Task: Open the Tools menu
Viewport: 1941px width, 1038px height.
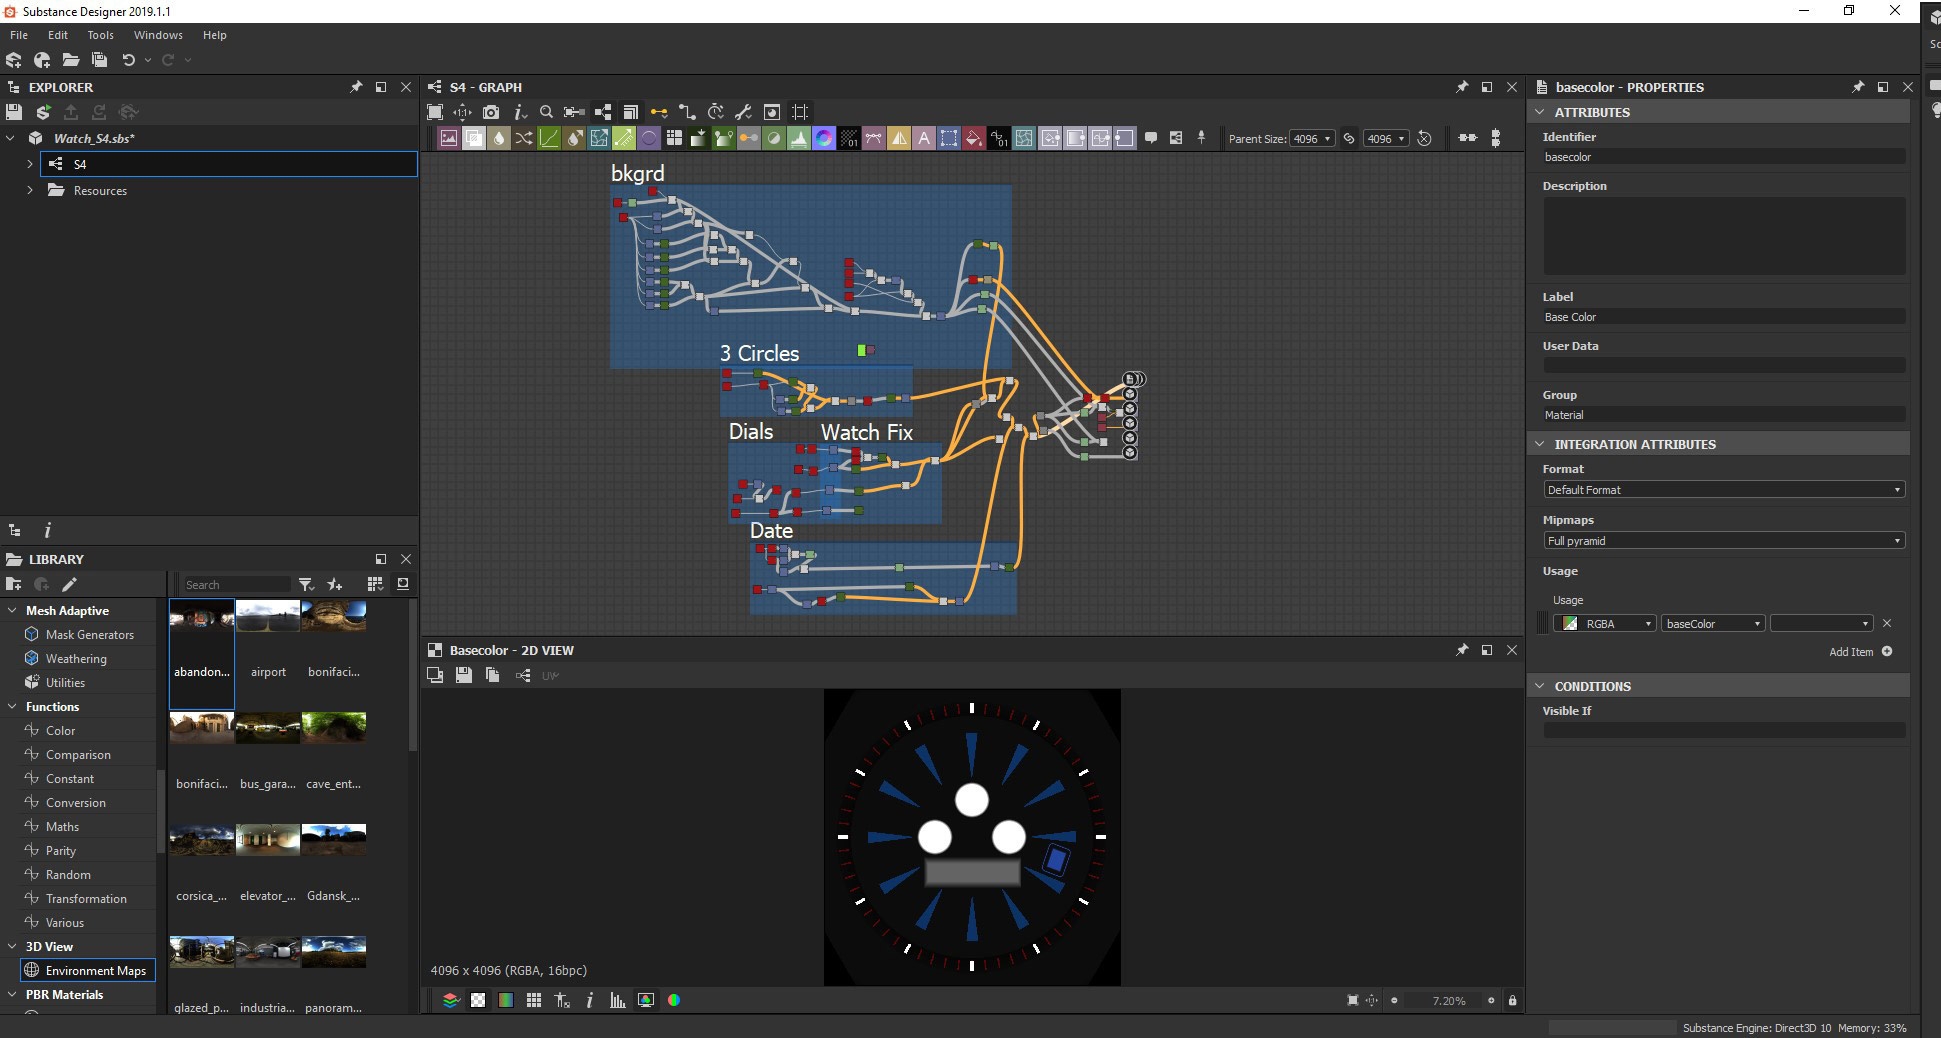Action: tap(100, 35)
